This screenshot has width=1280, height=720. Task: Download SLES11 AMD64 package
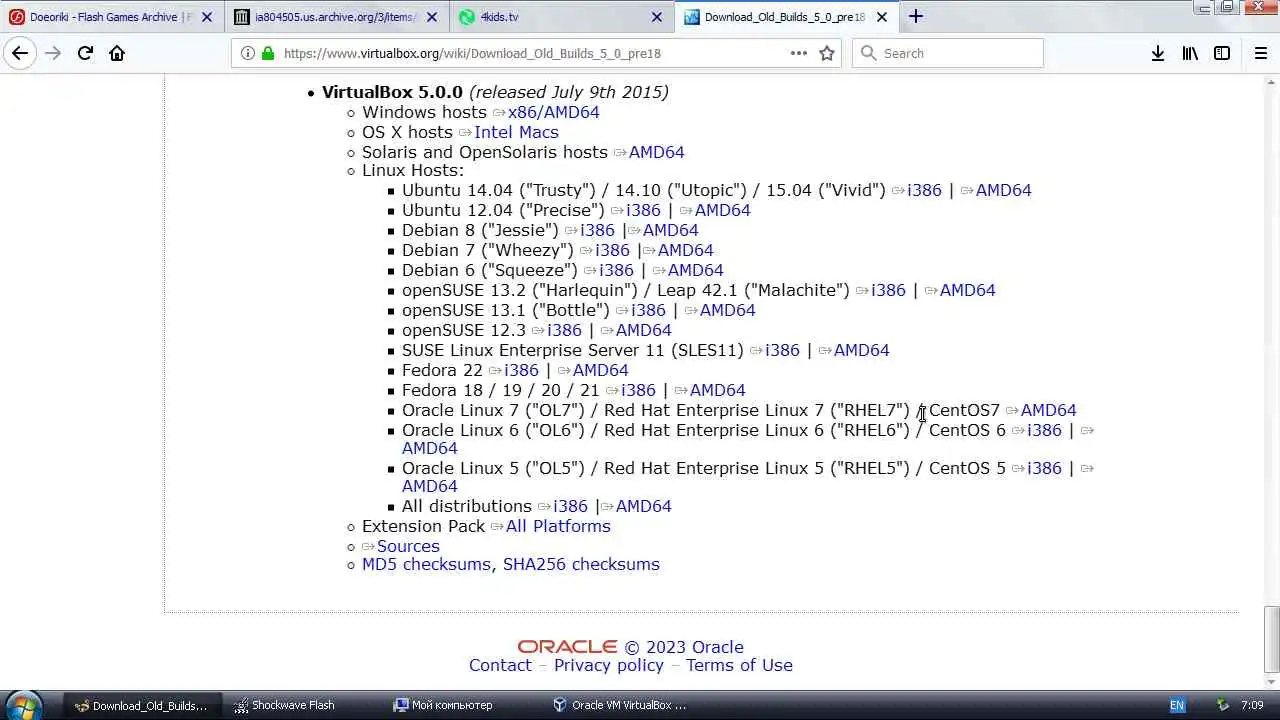(861, 350)
